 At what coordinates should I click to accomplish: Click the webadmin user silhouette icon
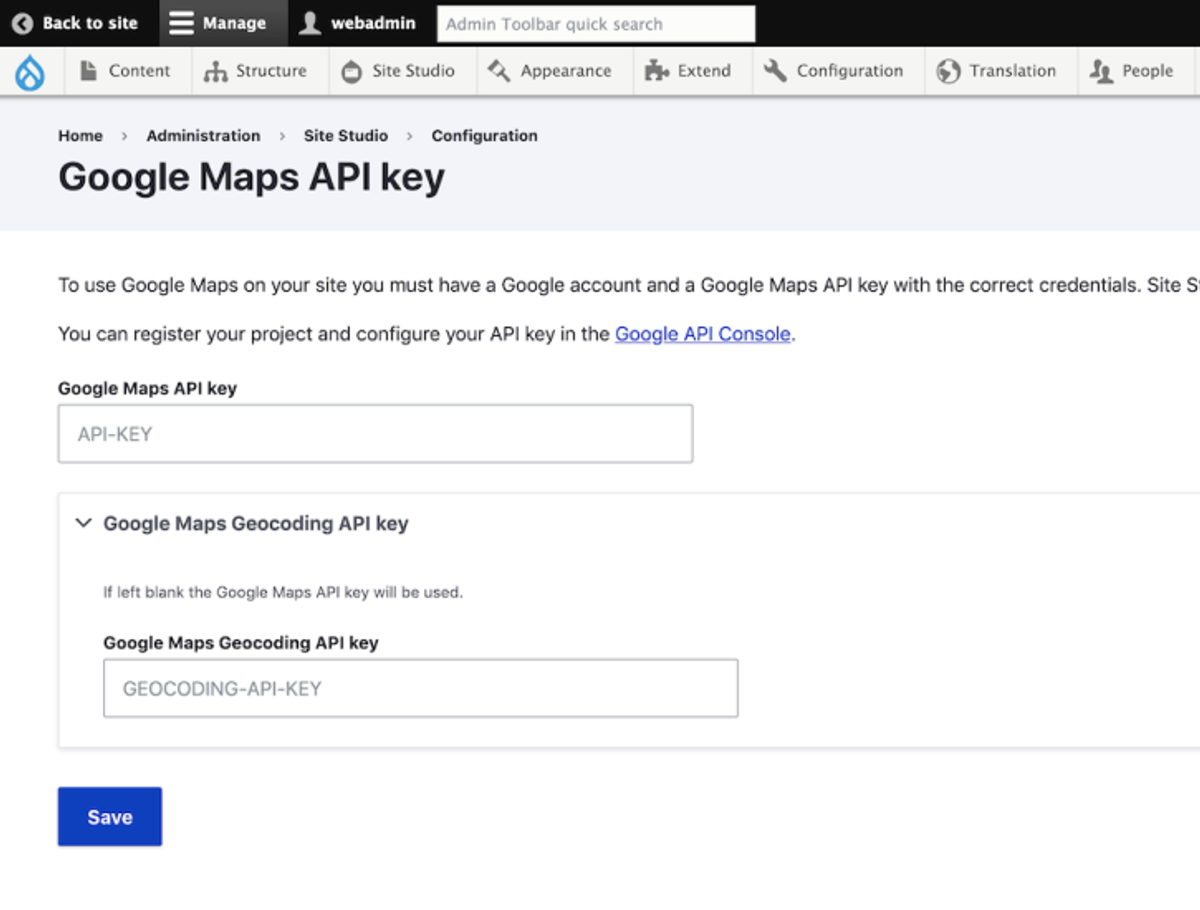pos(310,23)
